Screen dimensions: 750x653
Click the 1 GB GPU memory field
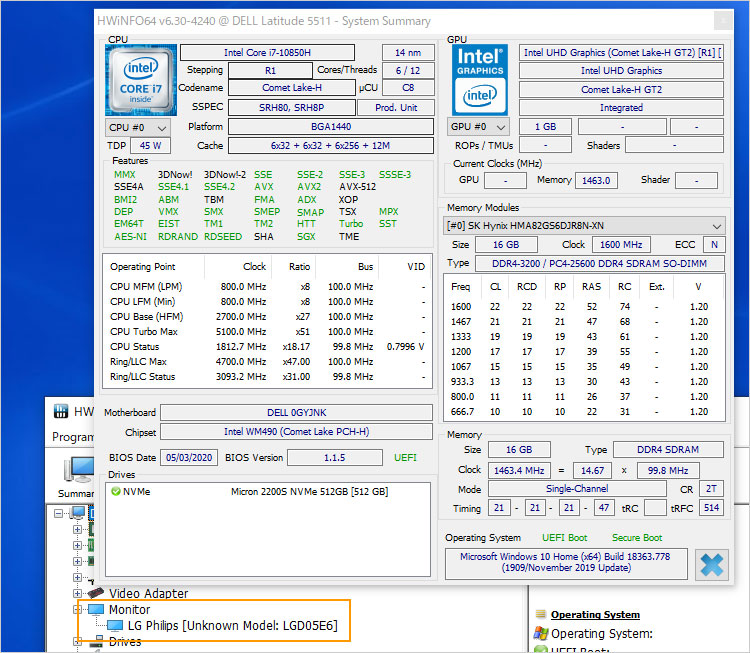[545, 127]
